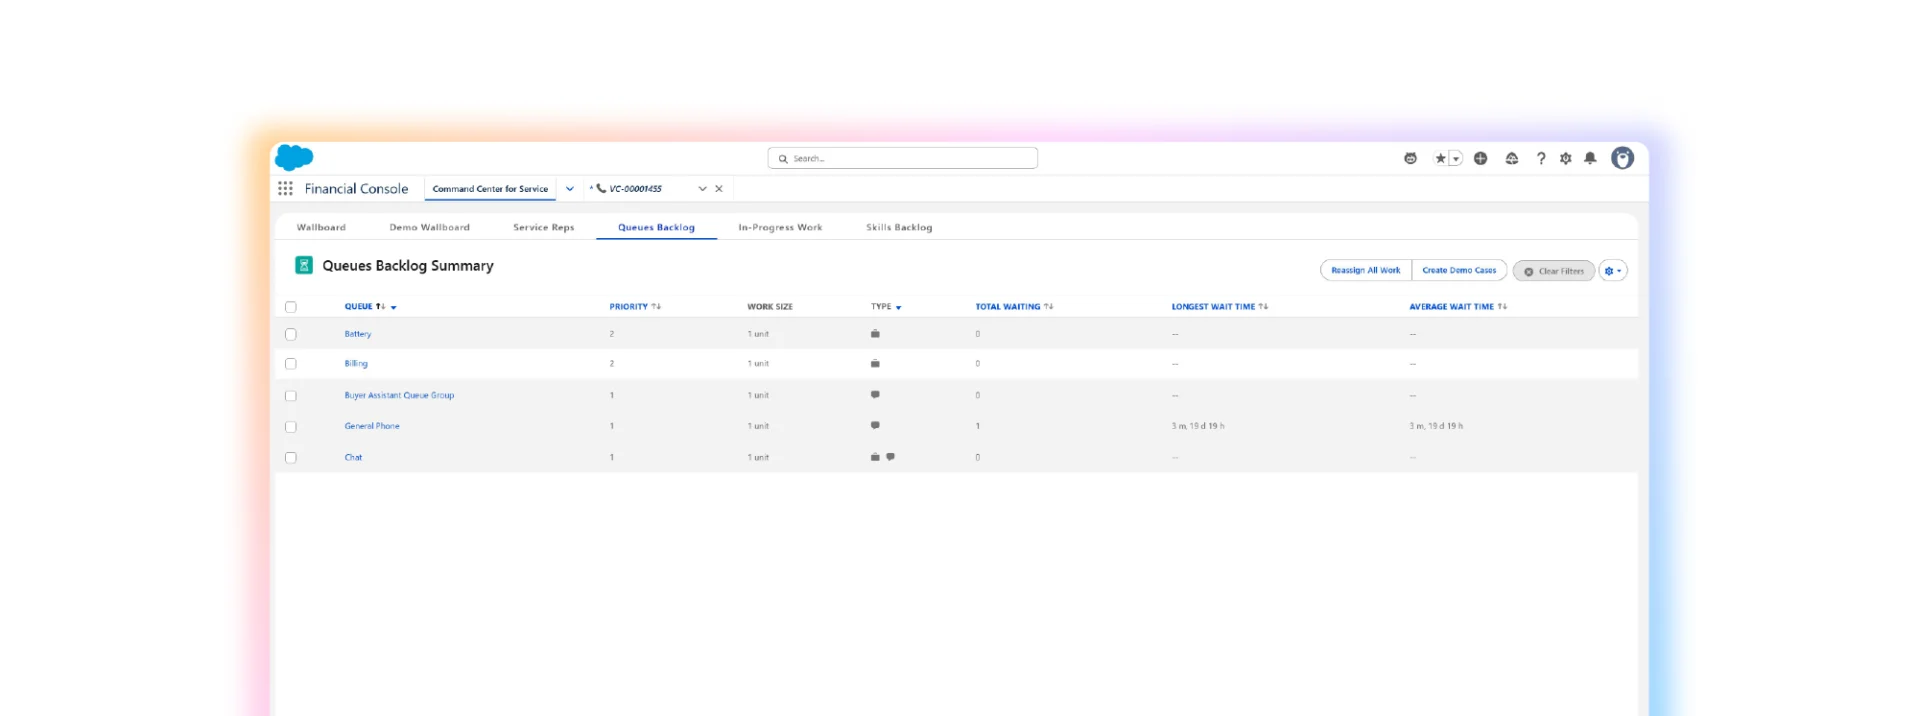The image size is (1920, 716).
Task: Open the Help question mark icon
Action: pyautogui.click(x=1541, y=158)
